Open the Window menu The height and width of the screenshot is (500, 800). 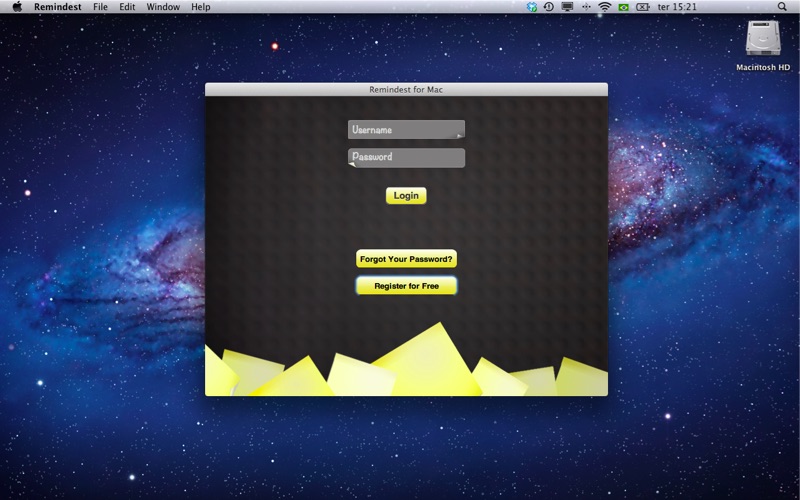[163, 7]
